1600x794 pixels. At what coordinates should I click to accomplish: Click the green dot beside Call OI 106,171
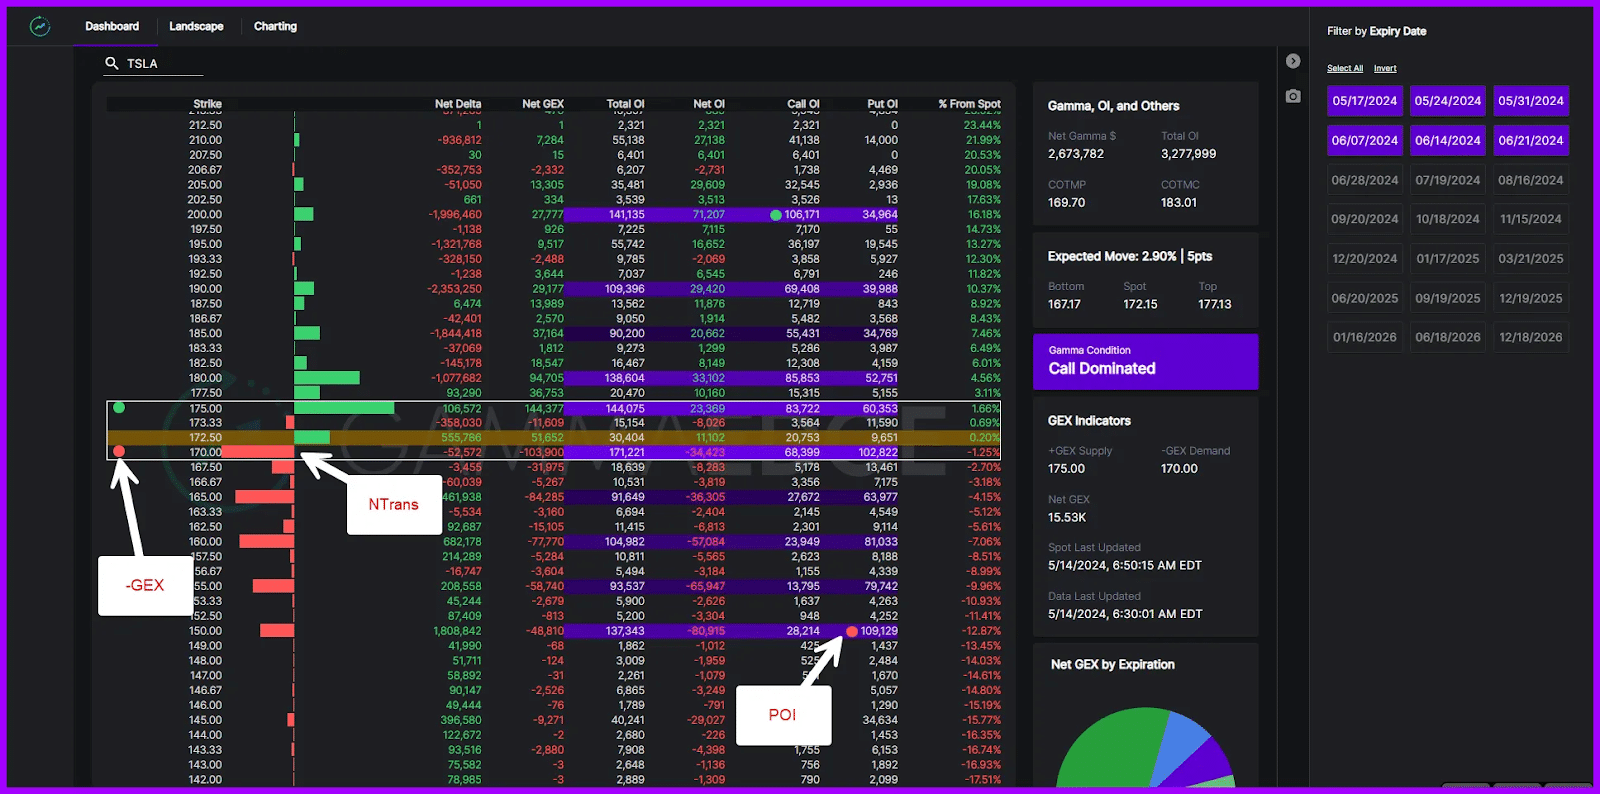[x=776, y=215]
